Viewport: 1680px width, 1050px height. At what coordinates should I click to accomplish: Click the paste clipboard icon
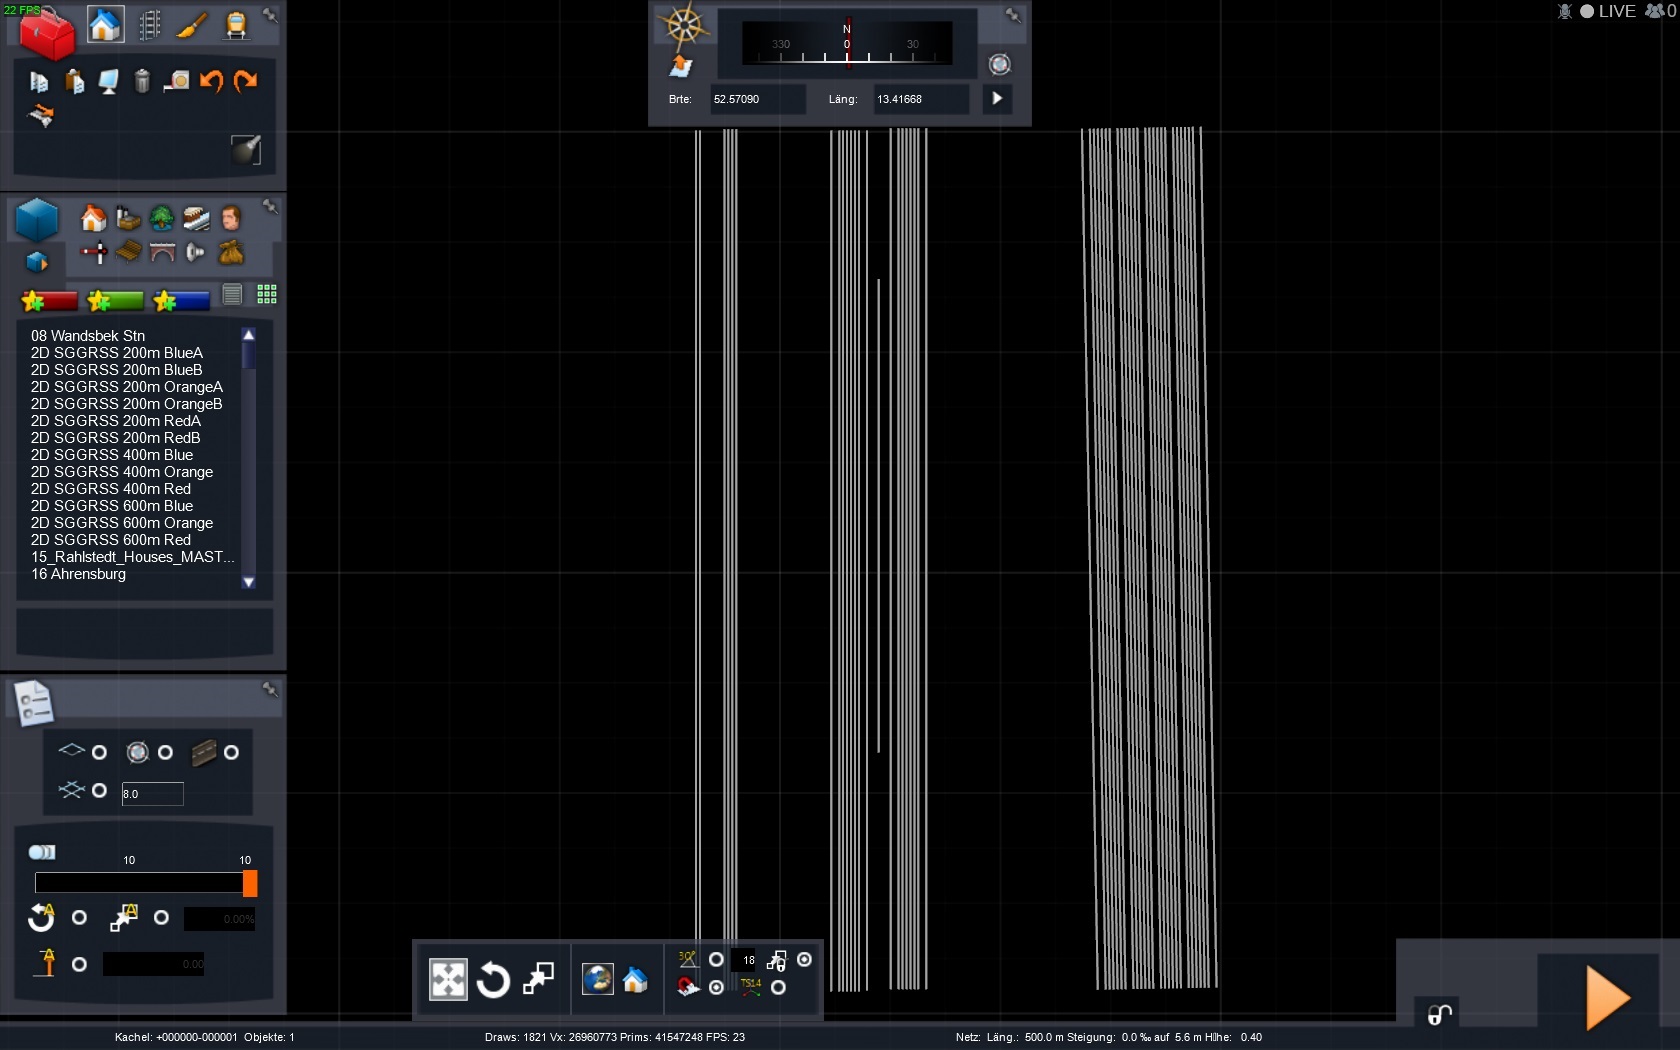[74, 81]
